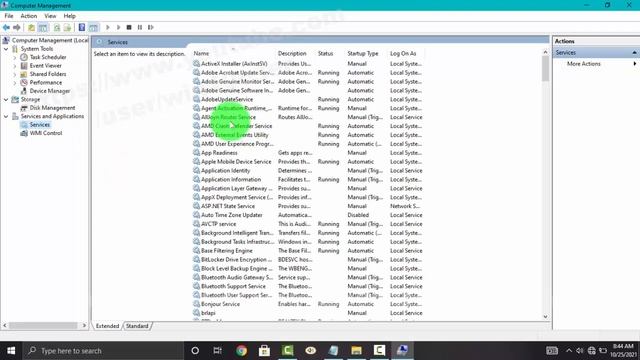Open the Action menu

tap(29, 16)
